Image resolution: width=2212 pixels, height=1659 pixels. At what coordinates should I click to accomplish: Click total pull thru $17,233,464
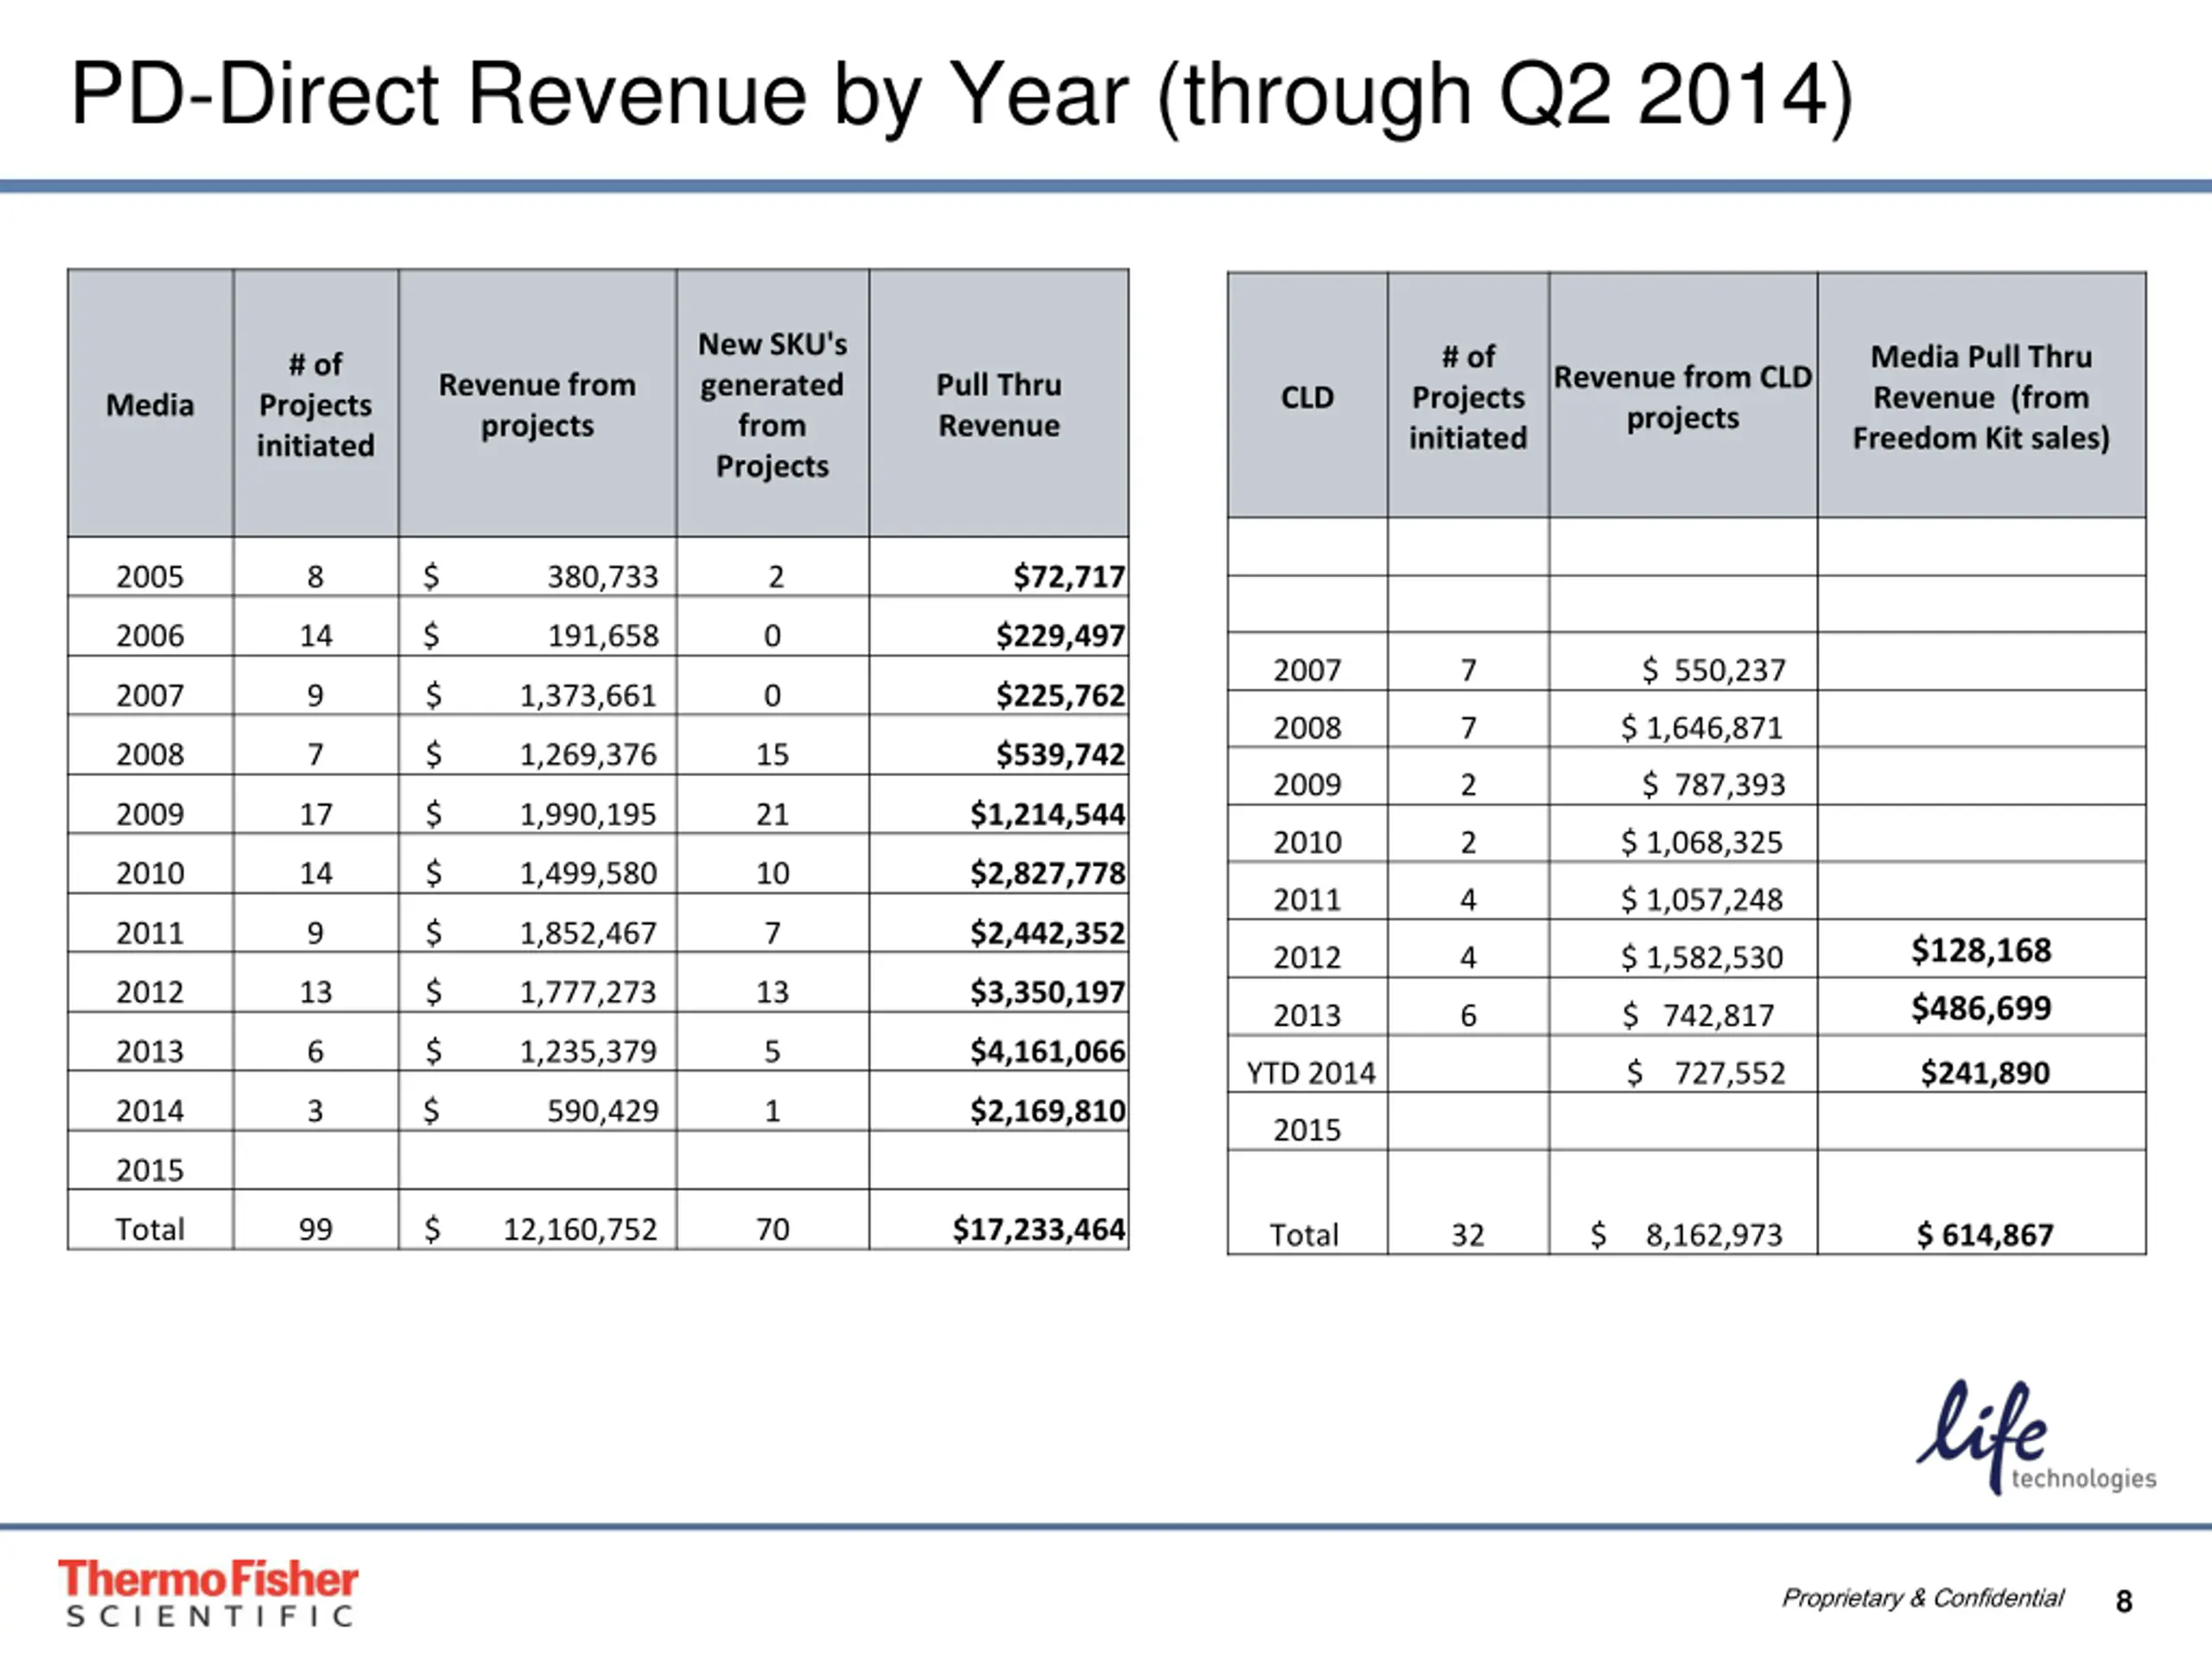(1039, 1229)
